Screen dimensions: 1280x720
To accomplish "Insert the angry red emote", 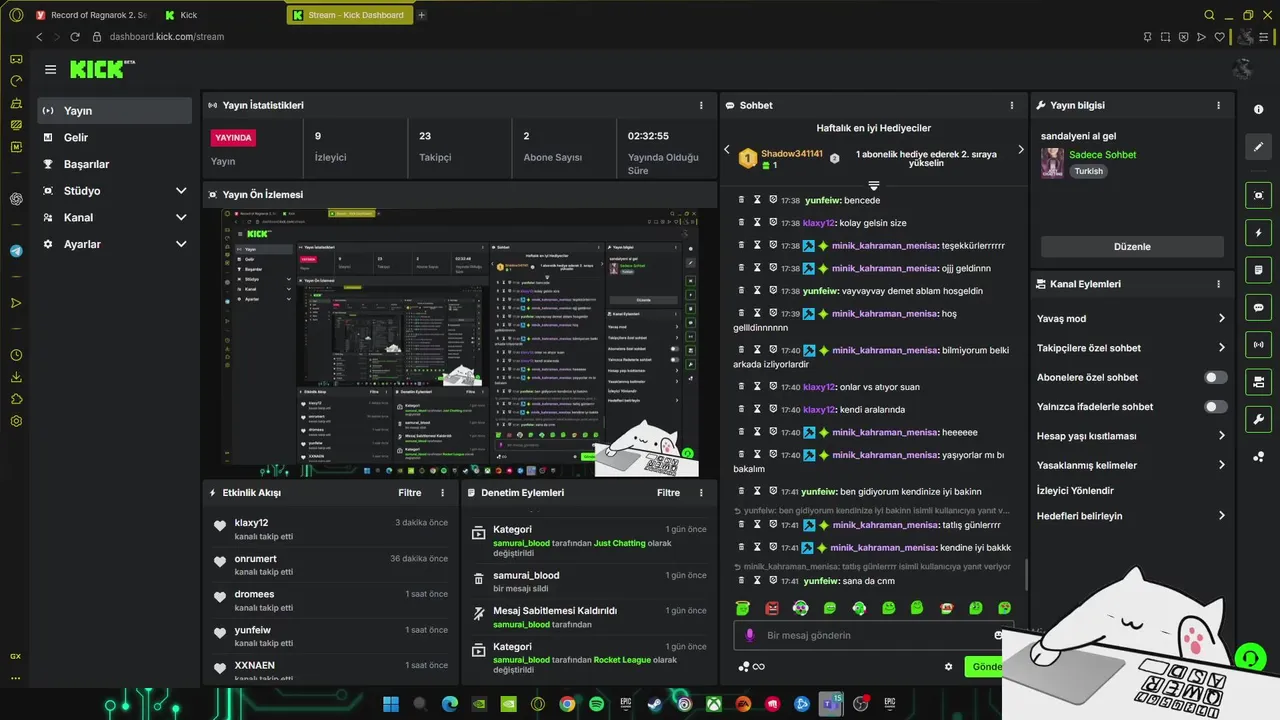I will click(772, 608).
